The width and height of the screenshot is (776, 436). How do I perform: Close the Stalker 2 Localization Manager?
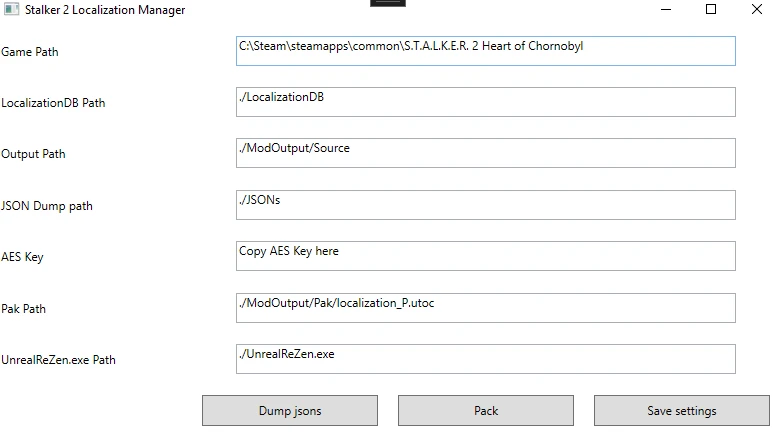coord(757,9)
